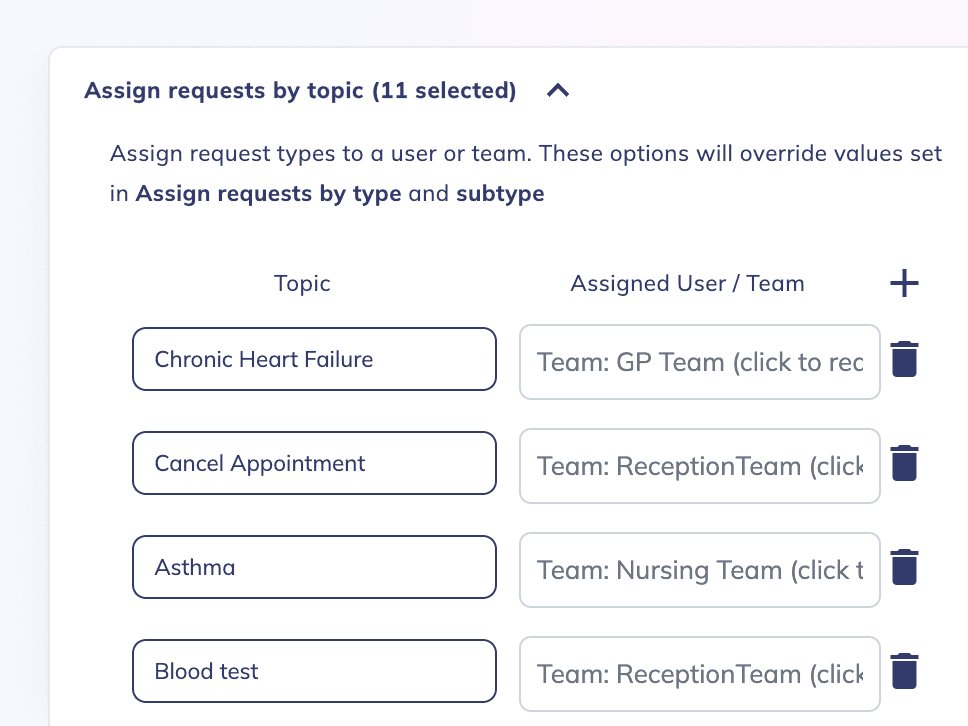Click the plus icon beside Assigned User / Team
This screenshot has height=726, width=968.
click(903, 283)
